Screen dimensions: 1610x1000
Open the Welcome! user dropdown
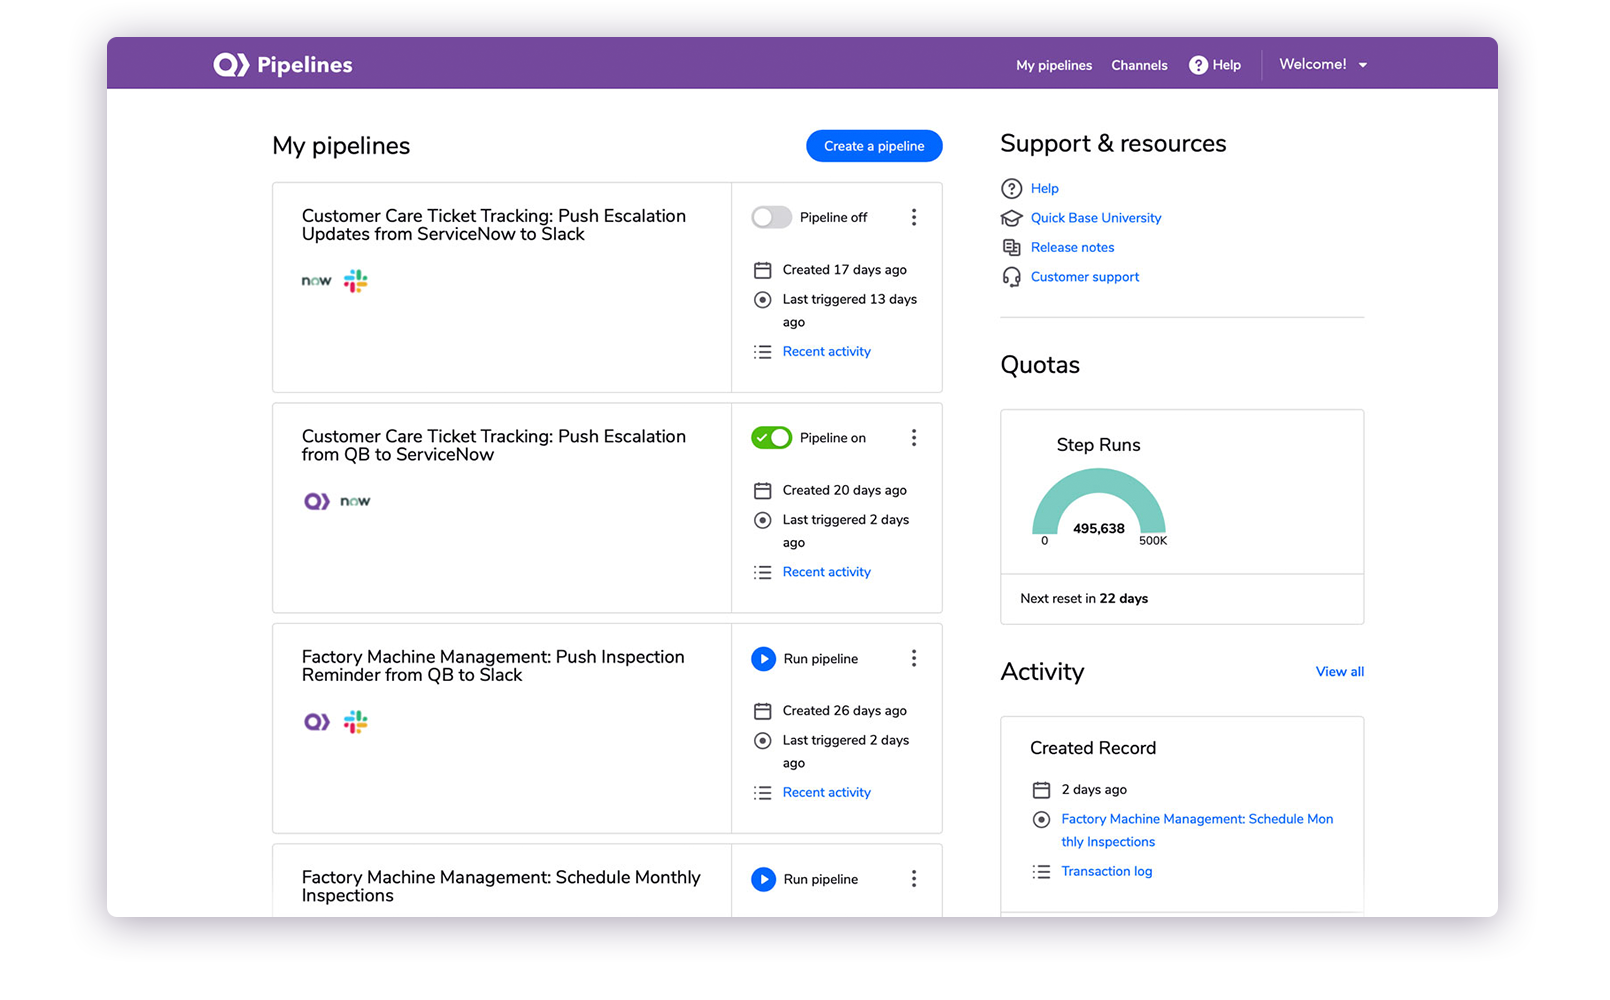click(1323, 64)
